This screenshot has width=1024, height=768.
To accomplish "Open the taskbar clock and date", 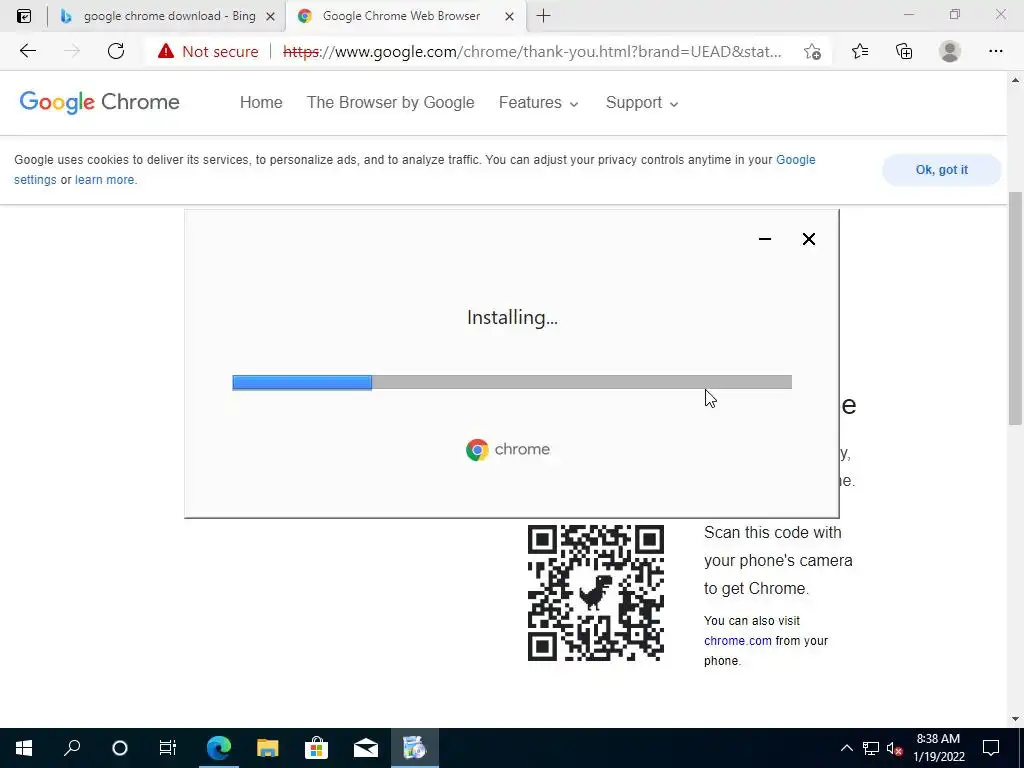I will 938,748.
